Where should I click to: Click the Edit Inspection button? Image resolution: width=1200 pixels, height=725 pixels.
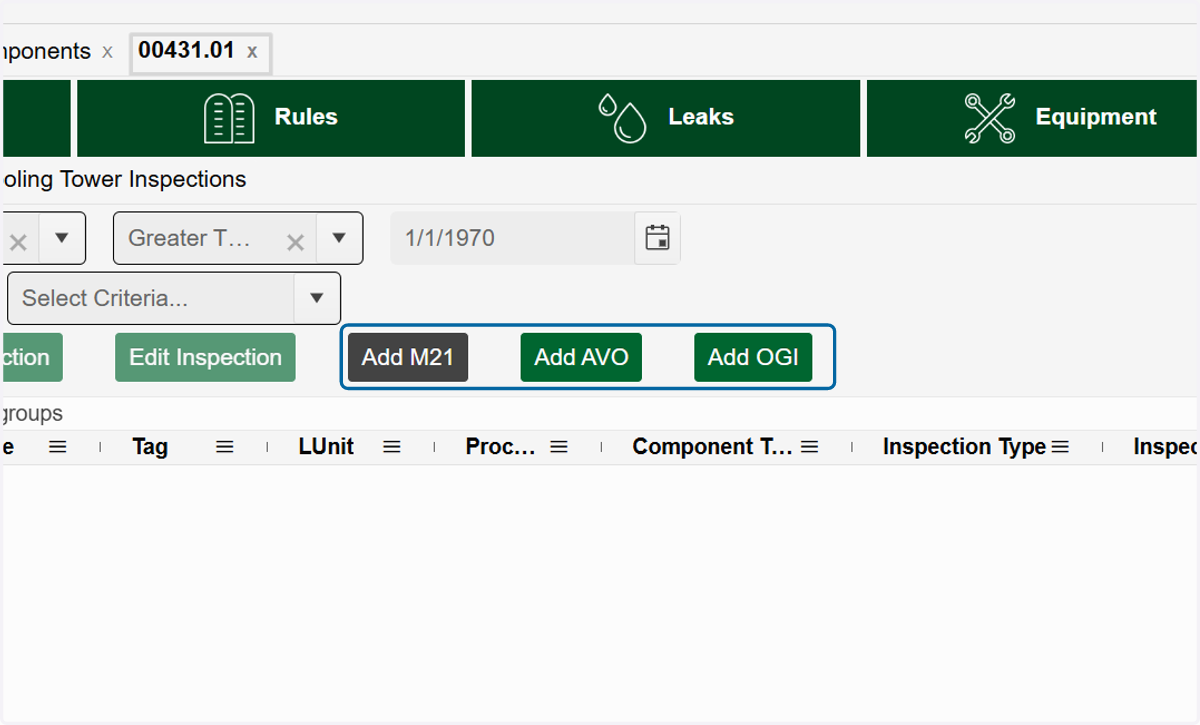pyautogui.click(x=205, y=358)
